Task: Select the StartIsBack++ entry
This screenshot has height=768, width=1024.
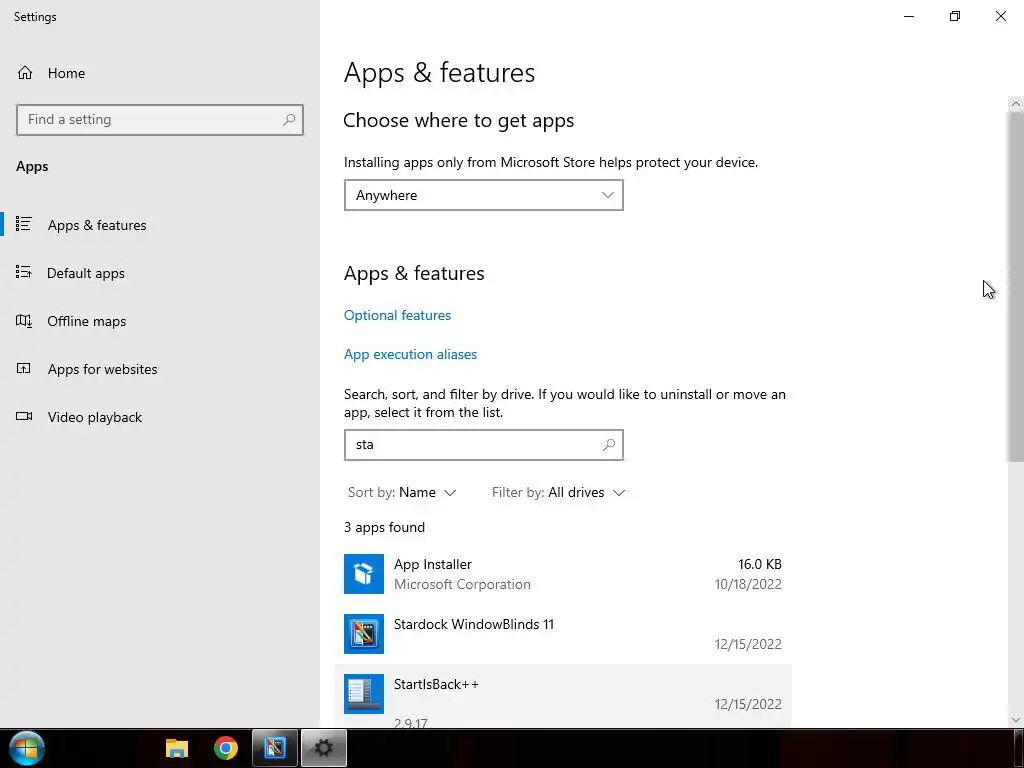Action: click(563, 695)
